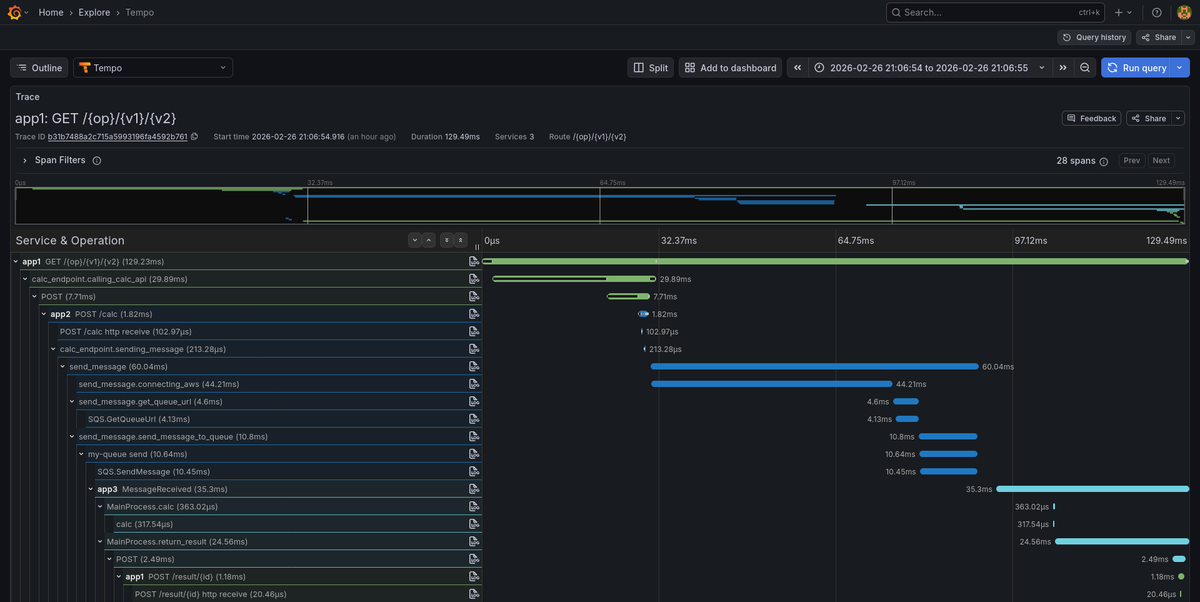Open logs icon for MainProcess.return_result span
The image size is (1200, 602).
(474, 541)
